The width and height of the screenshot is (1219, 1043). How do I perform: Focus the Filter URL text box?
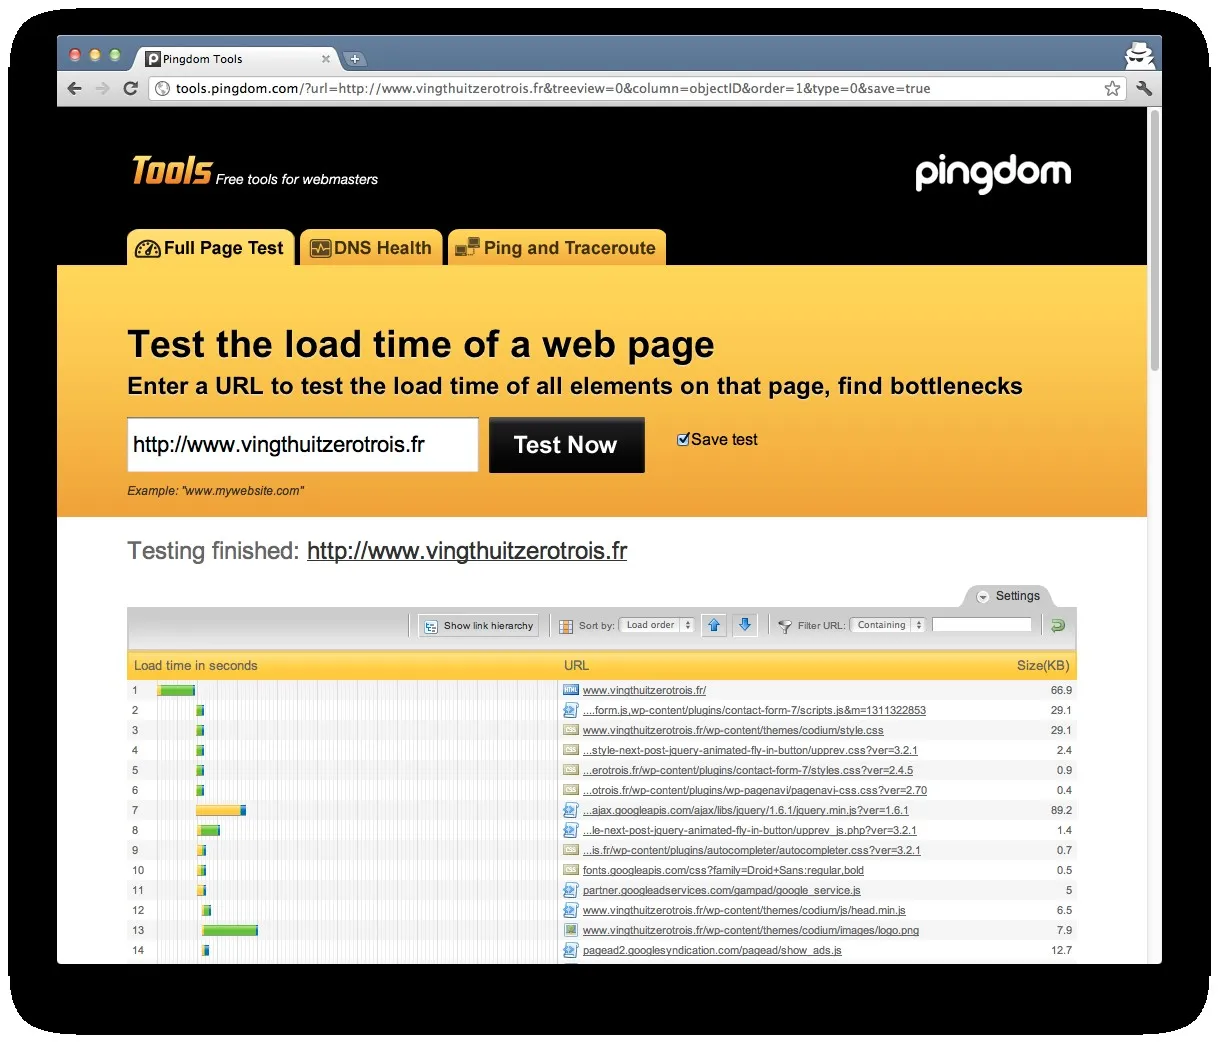pyautogui.click(x=981, y=625)
